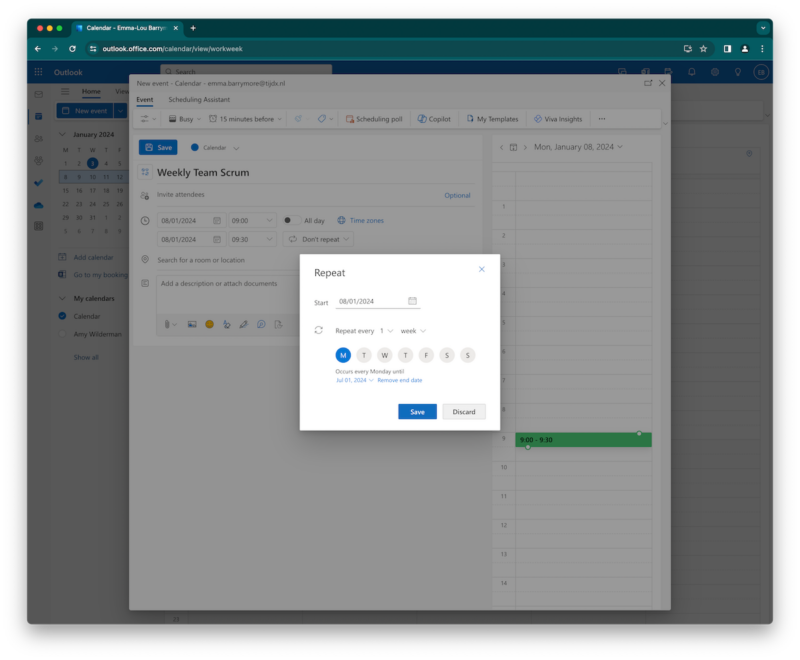This screenshot has width=800, height=660.
Task: Click the Optional attendees link
Action: click(457, 195)
